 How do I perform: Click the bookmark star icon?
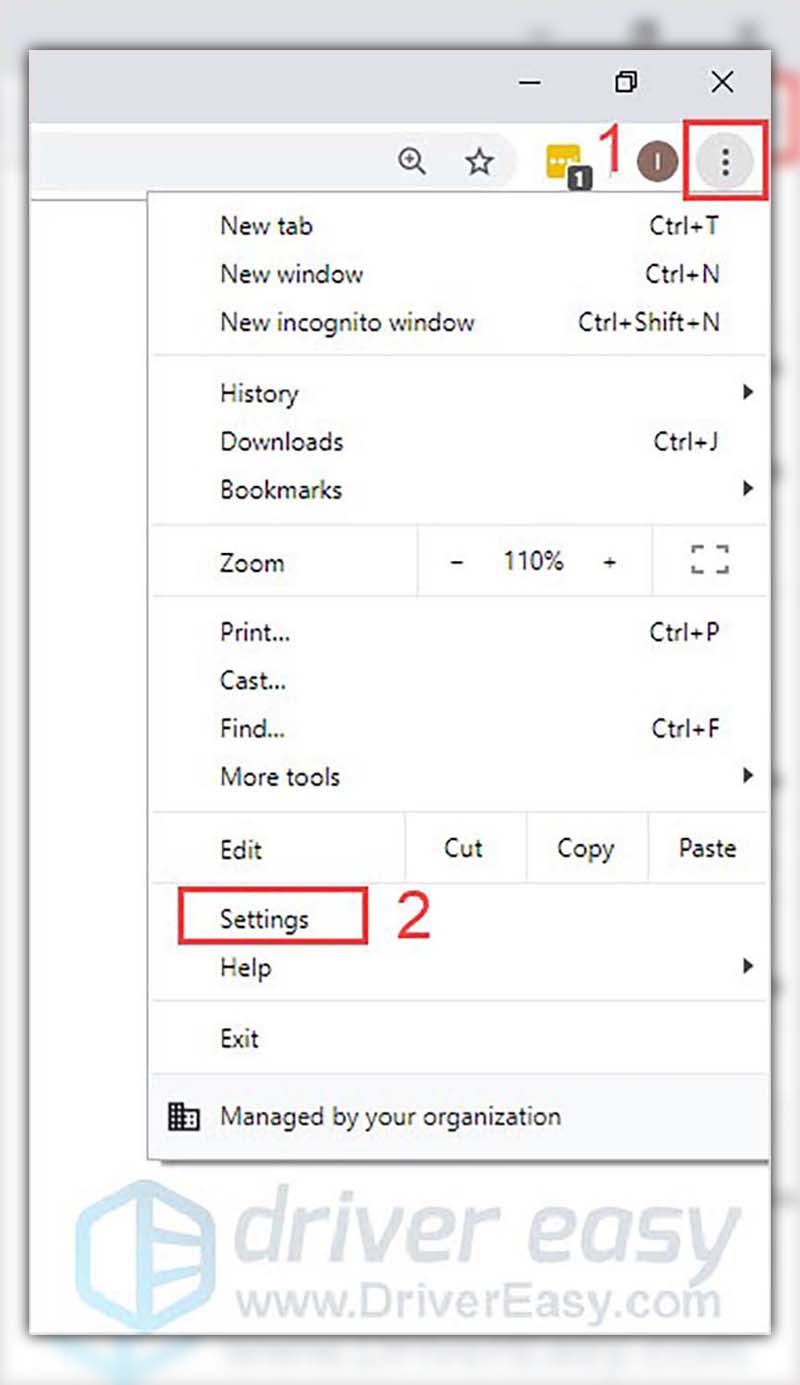(x=480, y=161)
